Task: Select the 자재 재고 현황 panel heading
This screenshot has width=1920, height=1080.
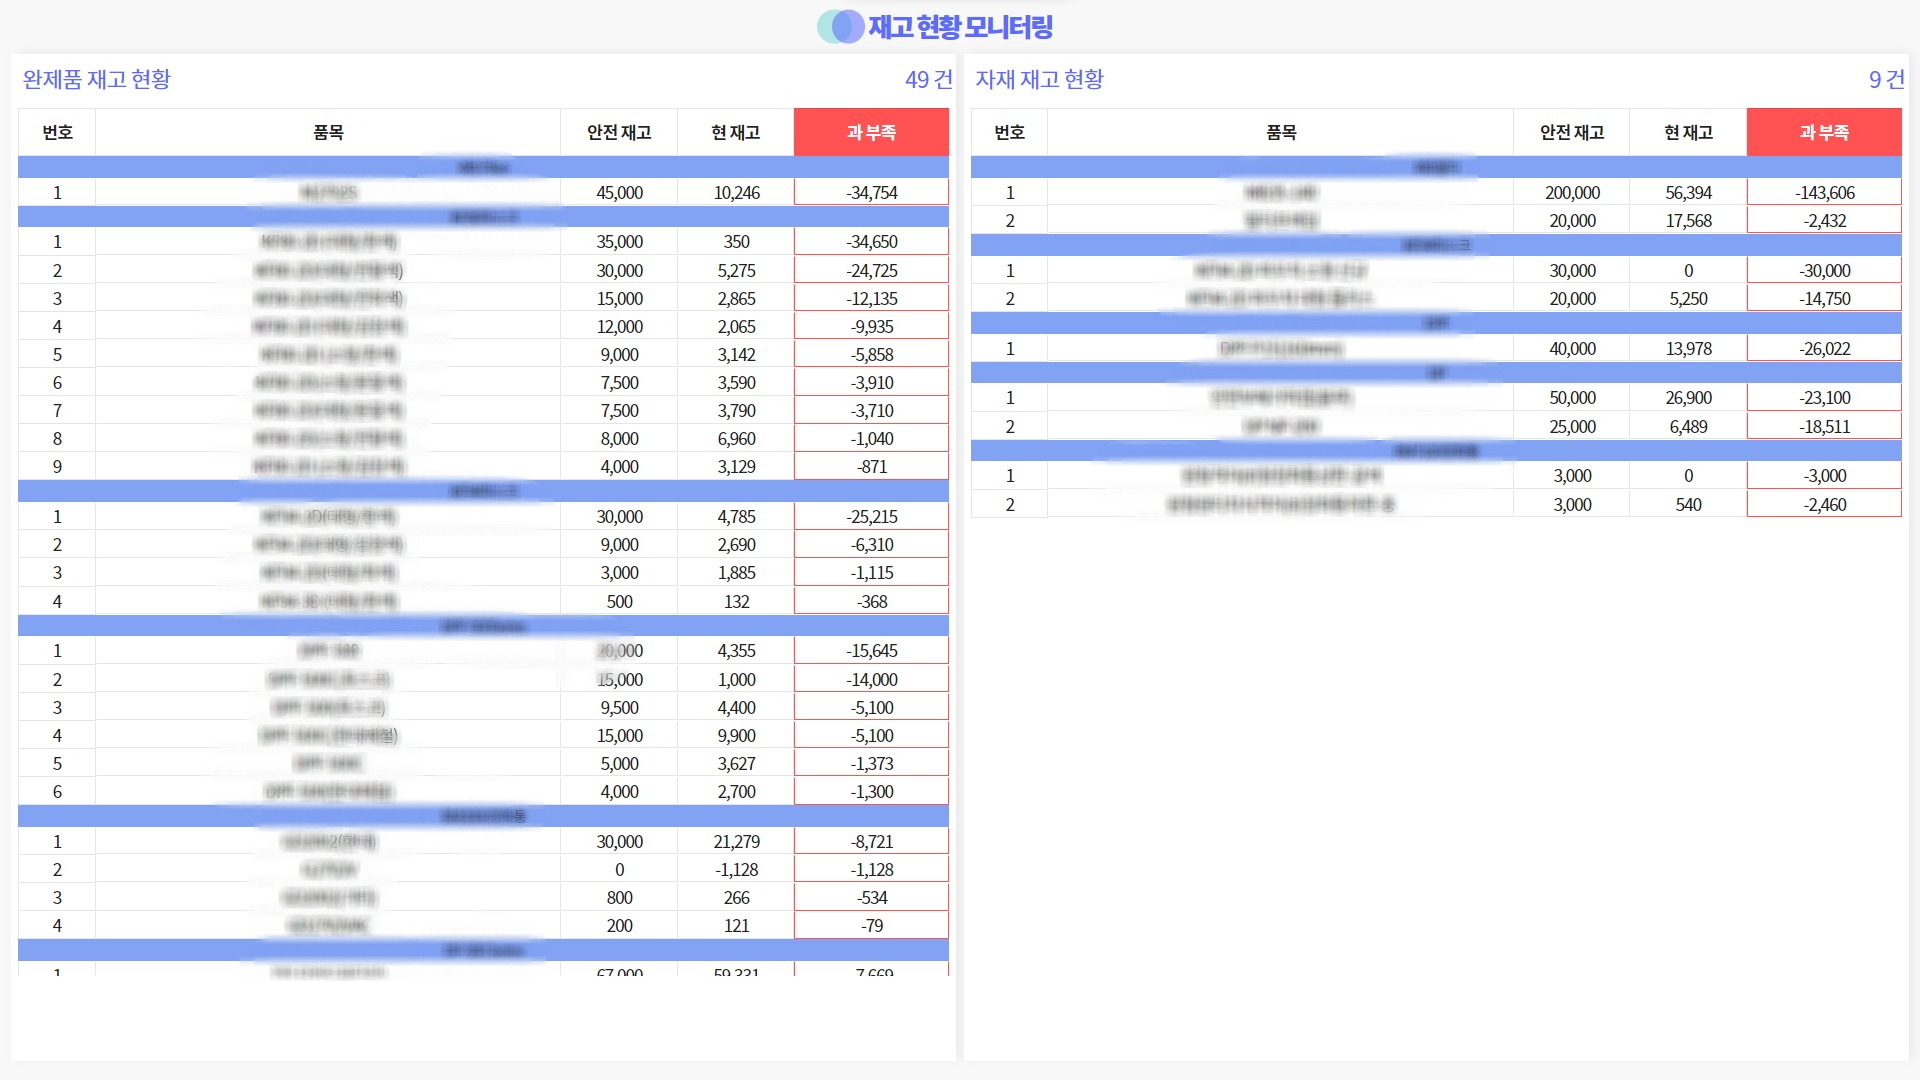Action: 1039,79
